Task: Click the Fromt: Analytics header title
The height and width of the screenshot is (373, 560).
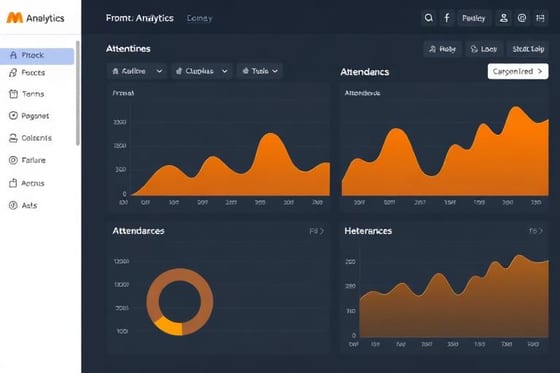Action: click(x=140, y=18)
